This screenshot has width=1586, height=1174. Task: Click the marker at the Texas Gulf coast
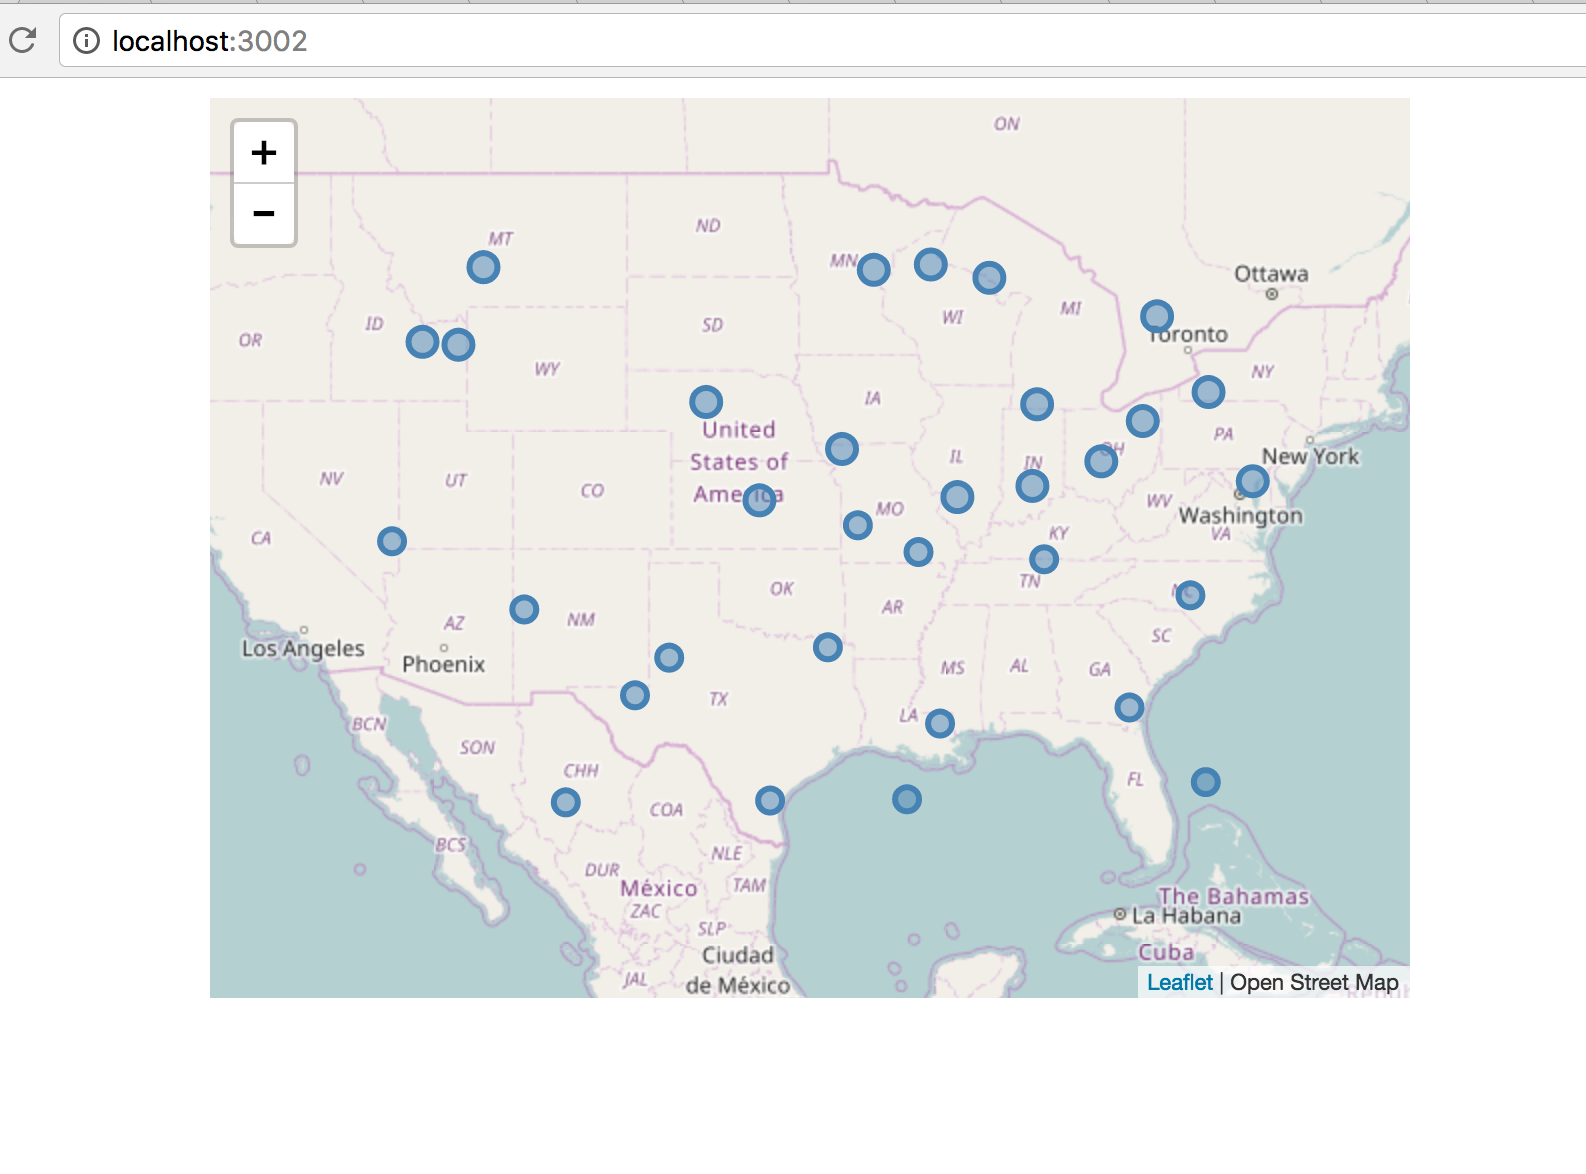[x=769, y=800]
